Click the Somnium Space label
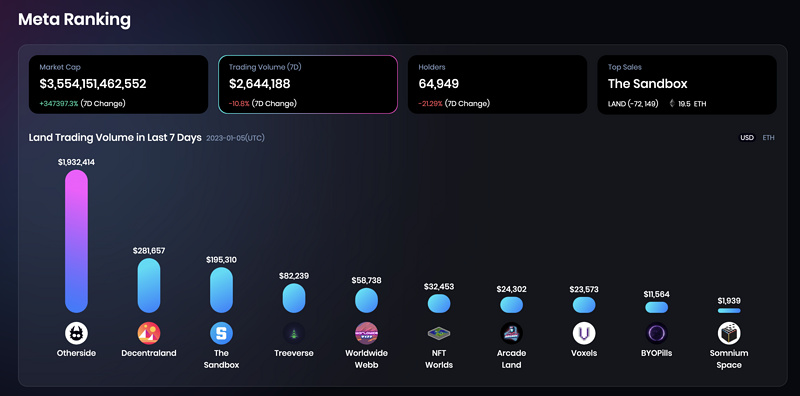Viewport: 800px width, 396px height. pos(729,359)
